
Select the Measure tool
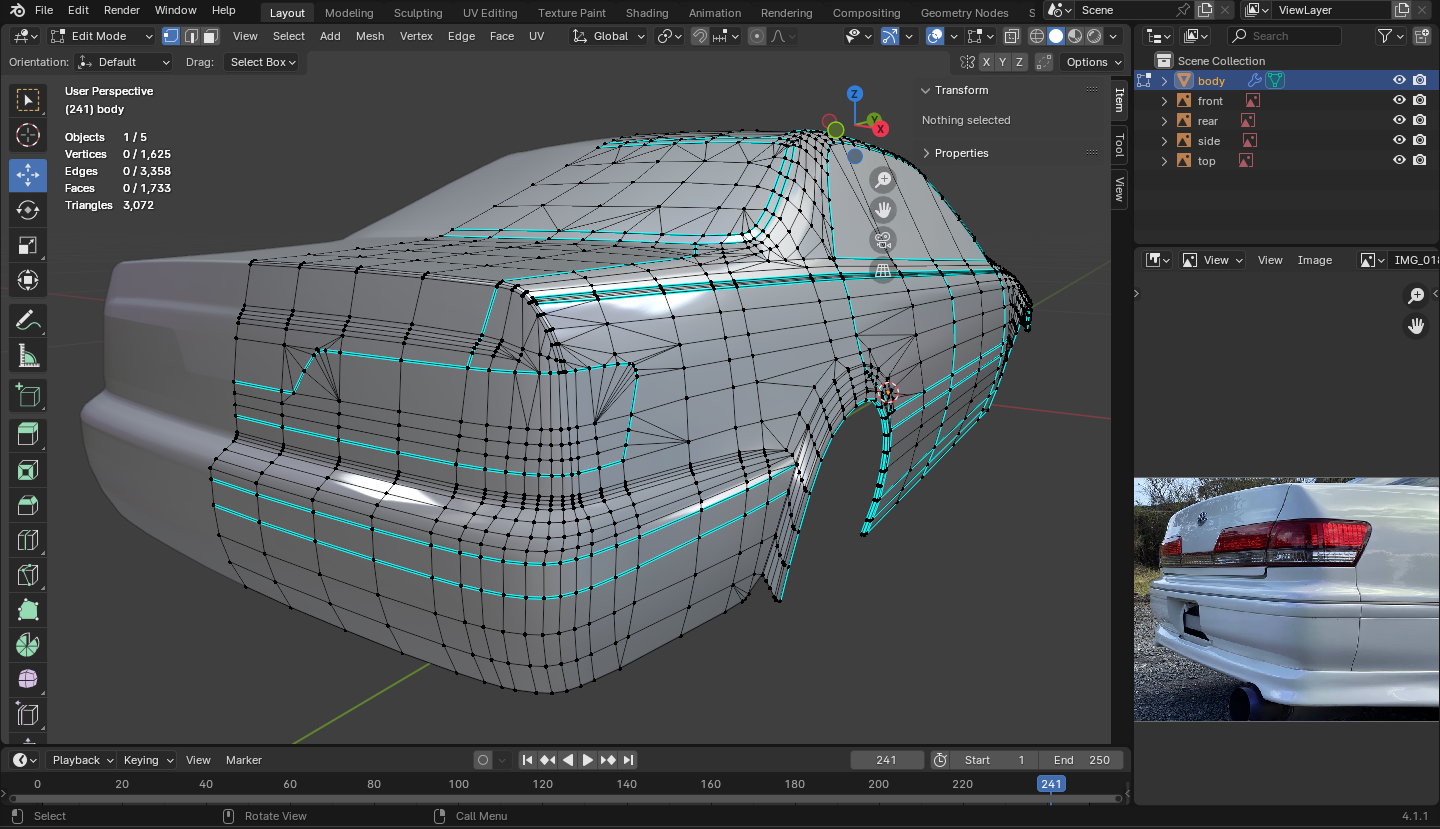(27, 356)
